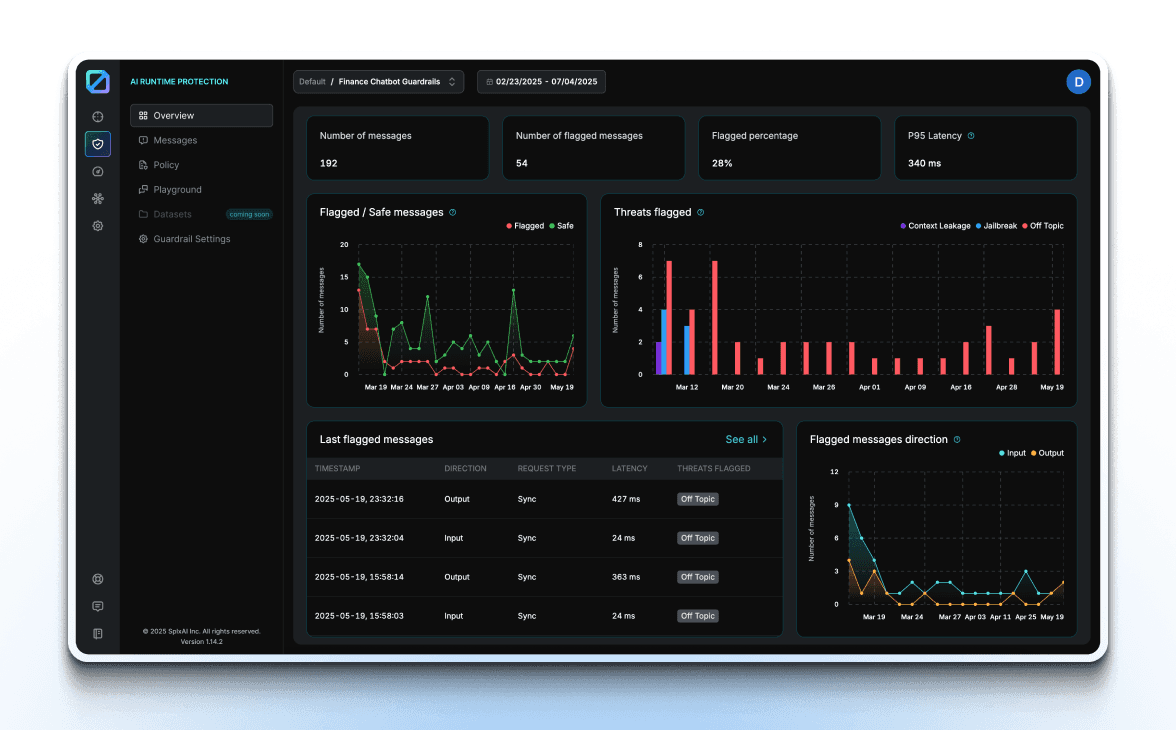Click Off Topic badge in the 23:32:16 row
Image resolution: width=1176 pixels, height=730 pixels.
coord(698,499)
